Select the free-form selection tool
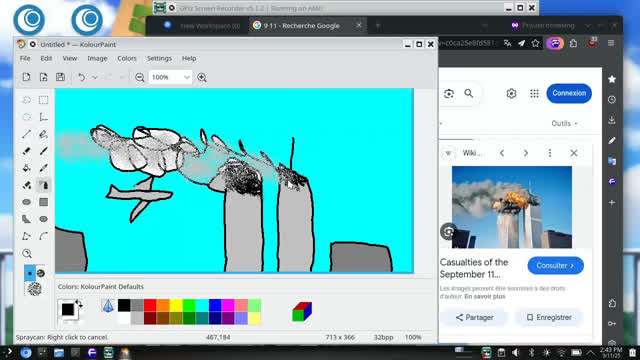Viewport: 640px width, 360px height. [27, 100]
